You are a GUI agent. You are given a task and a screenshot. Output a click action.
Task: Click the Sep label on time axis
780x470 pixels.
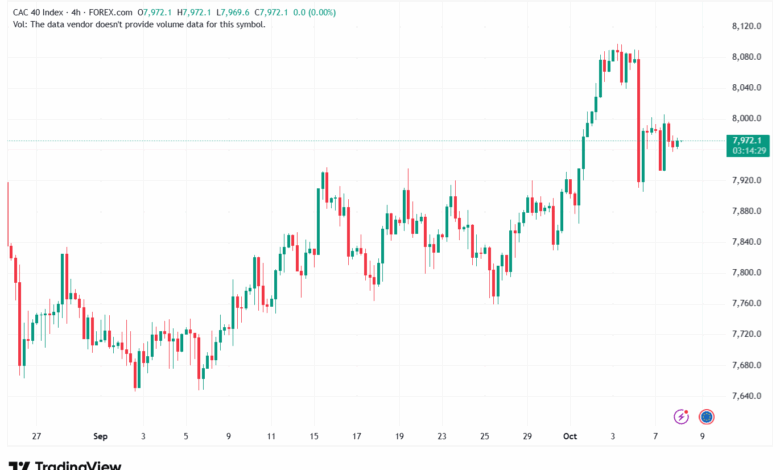[100, 437]
